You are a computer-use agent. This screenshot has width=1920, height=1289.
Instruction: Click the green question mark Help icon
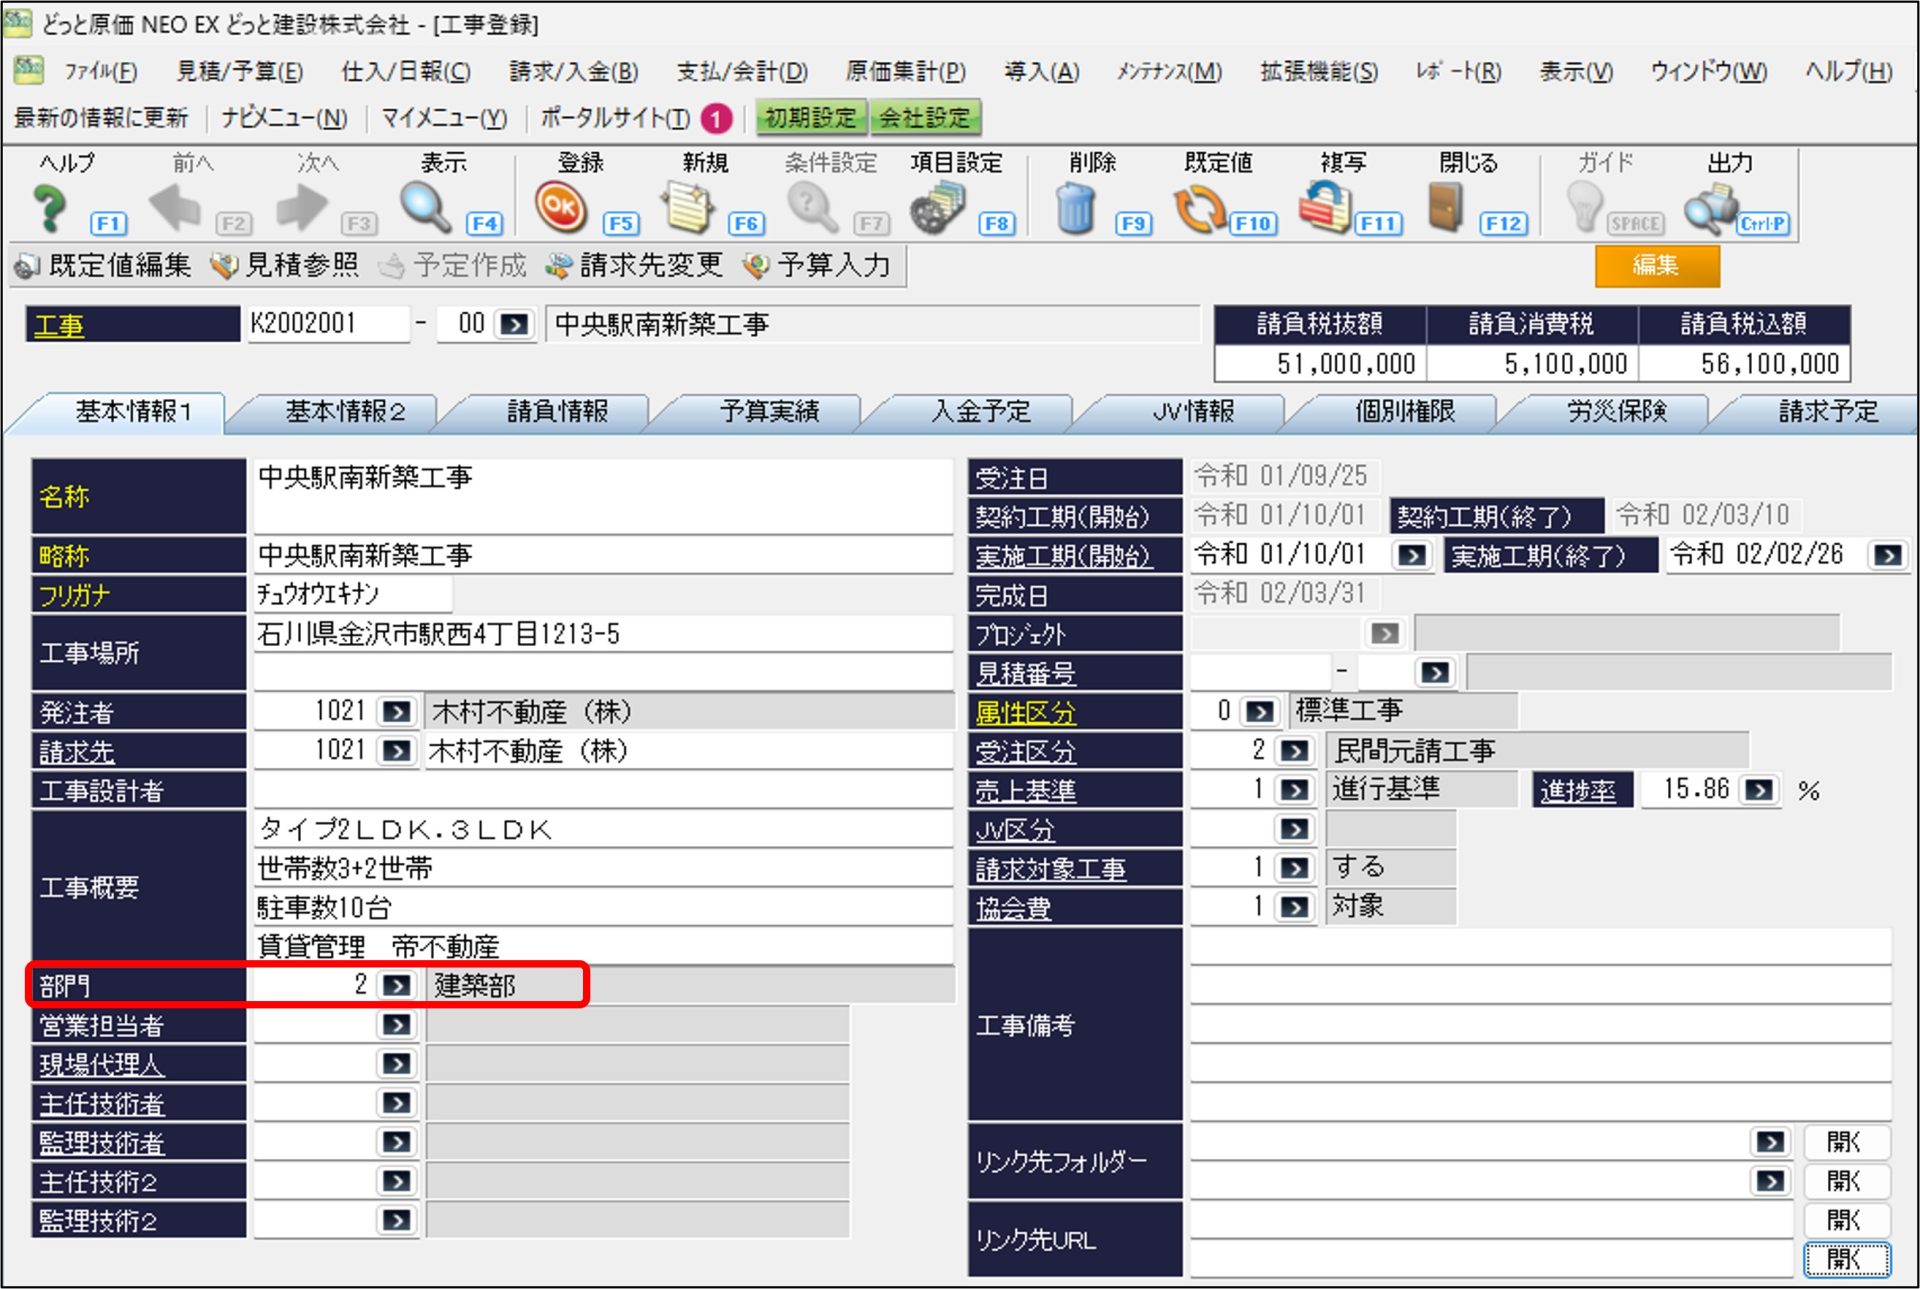50,208
